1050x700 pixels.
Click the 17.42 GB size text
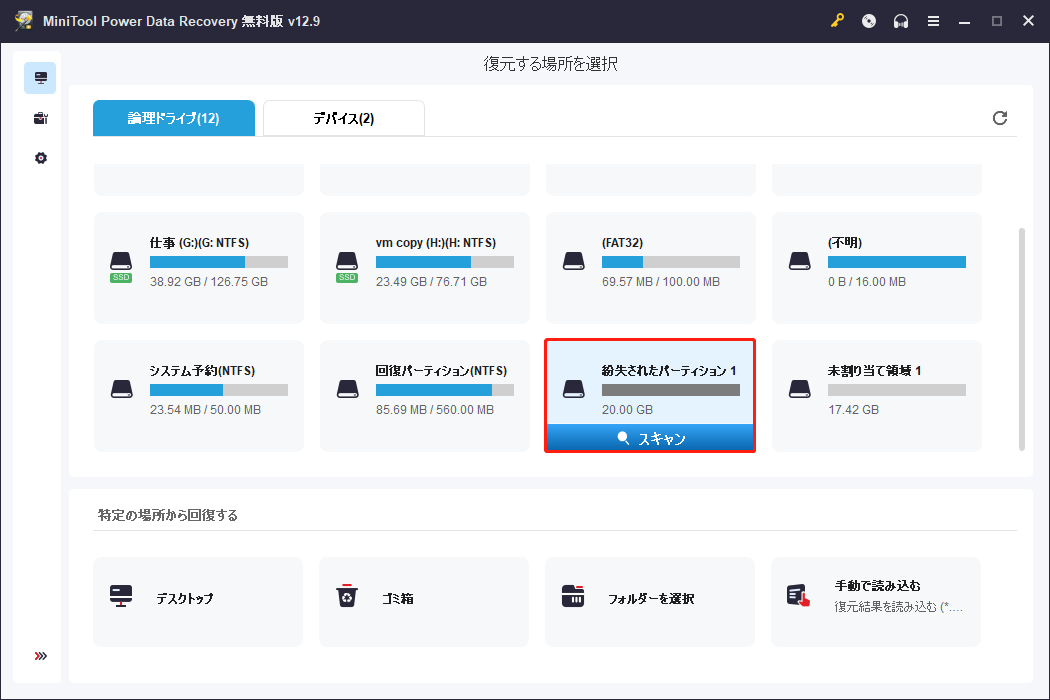[853, 410]
